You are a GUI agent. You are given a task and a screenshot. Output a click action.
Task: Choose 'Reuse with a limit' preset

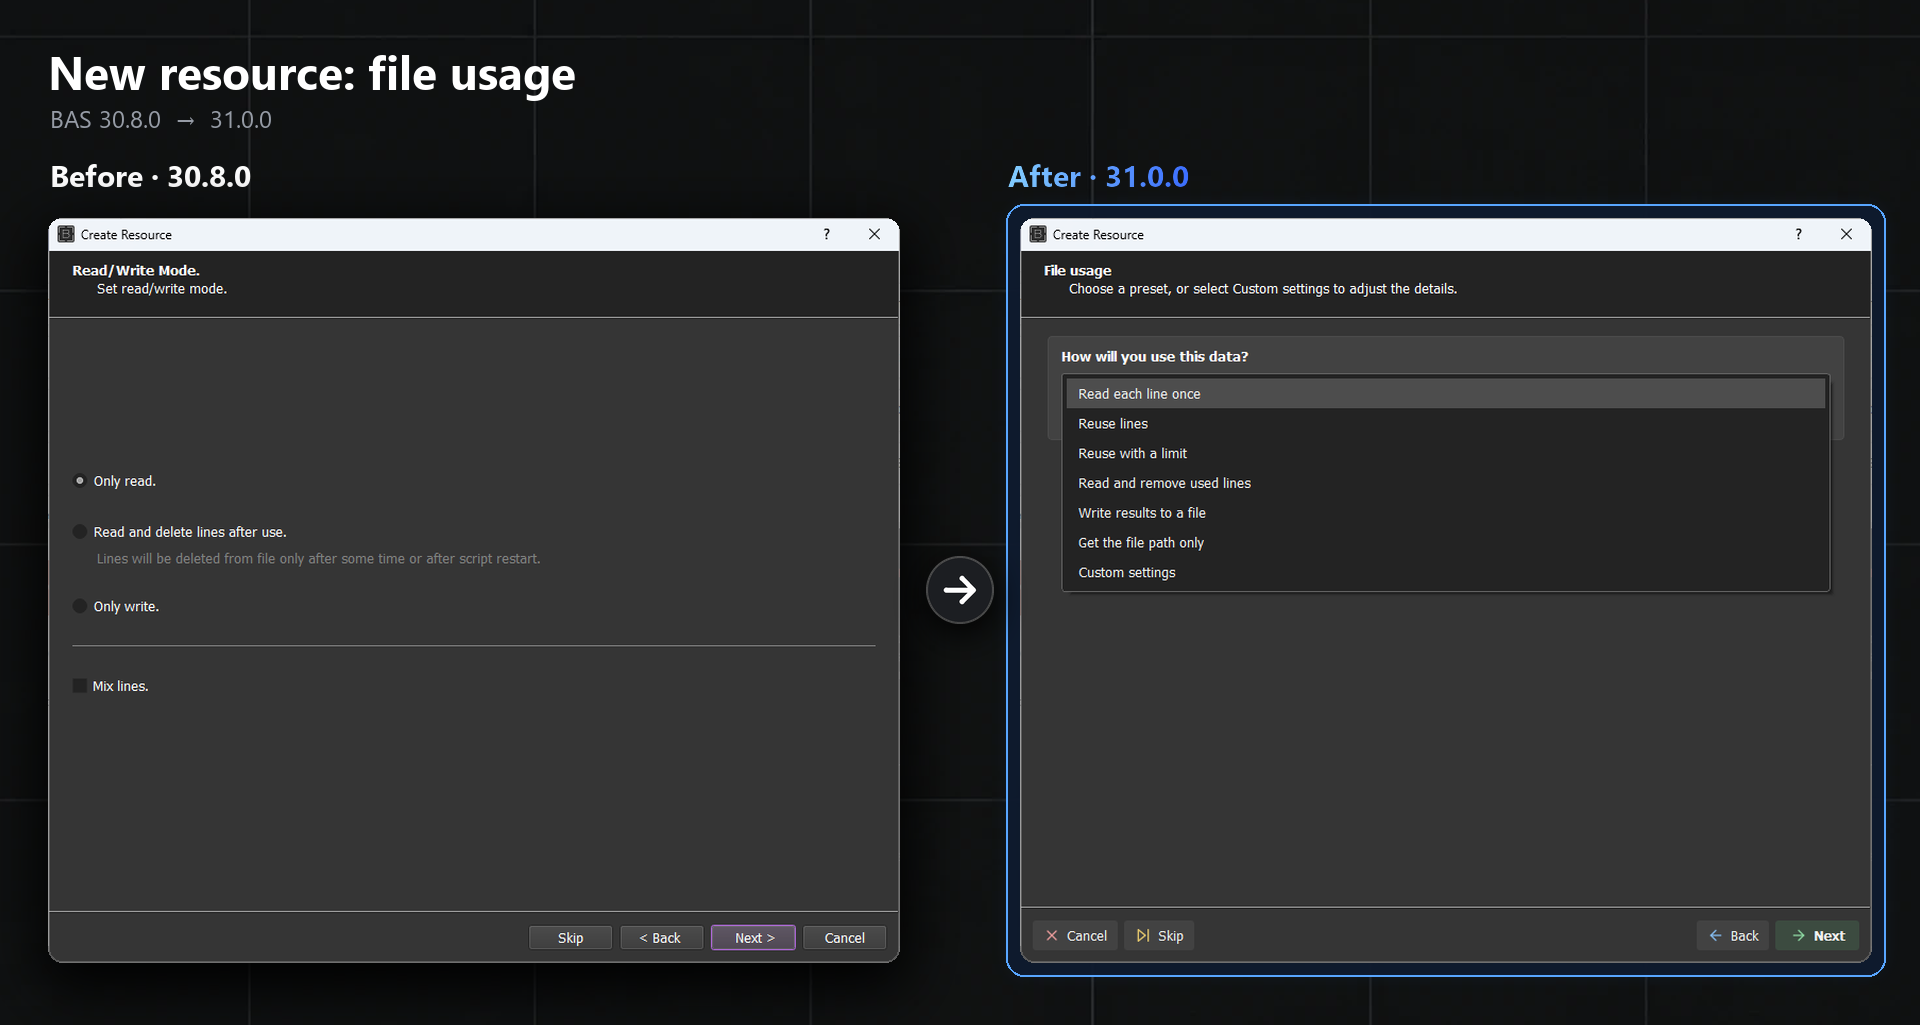[x=1445, y=454]
